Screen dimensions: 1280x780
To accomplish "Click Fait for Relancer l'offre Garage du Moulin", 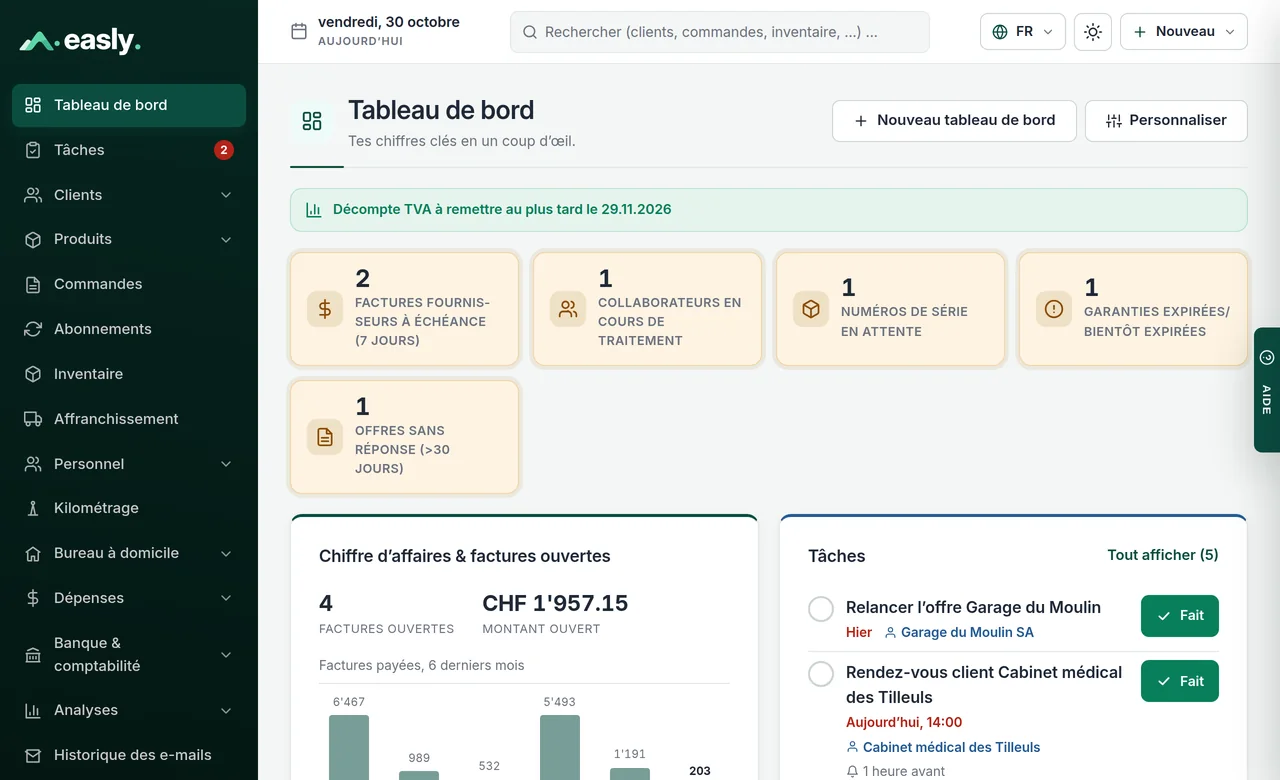I will pos(1180,616).
